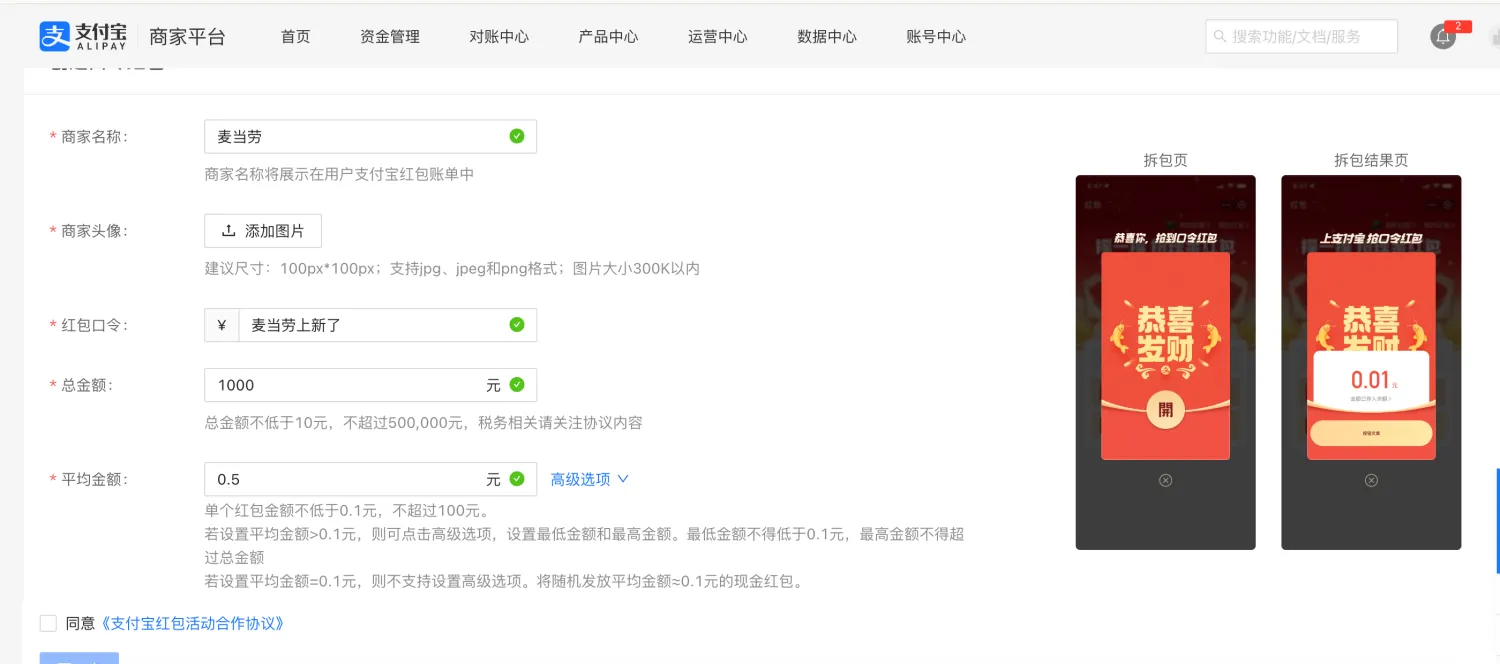The image size is (1500, 664).
Task: Open the notification bell with red badge
Action: [x=1443, y=36]
